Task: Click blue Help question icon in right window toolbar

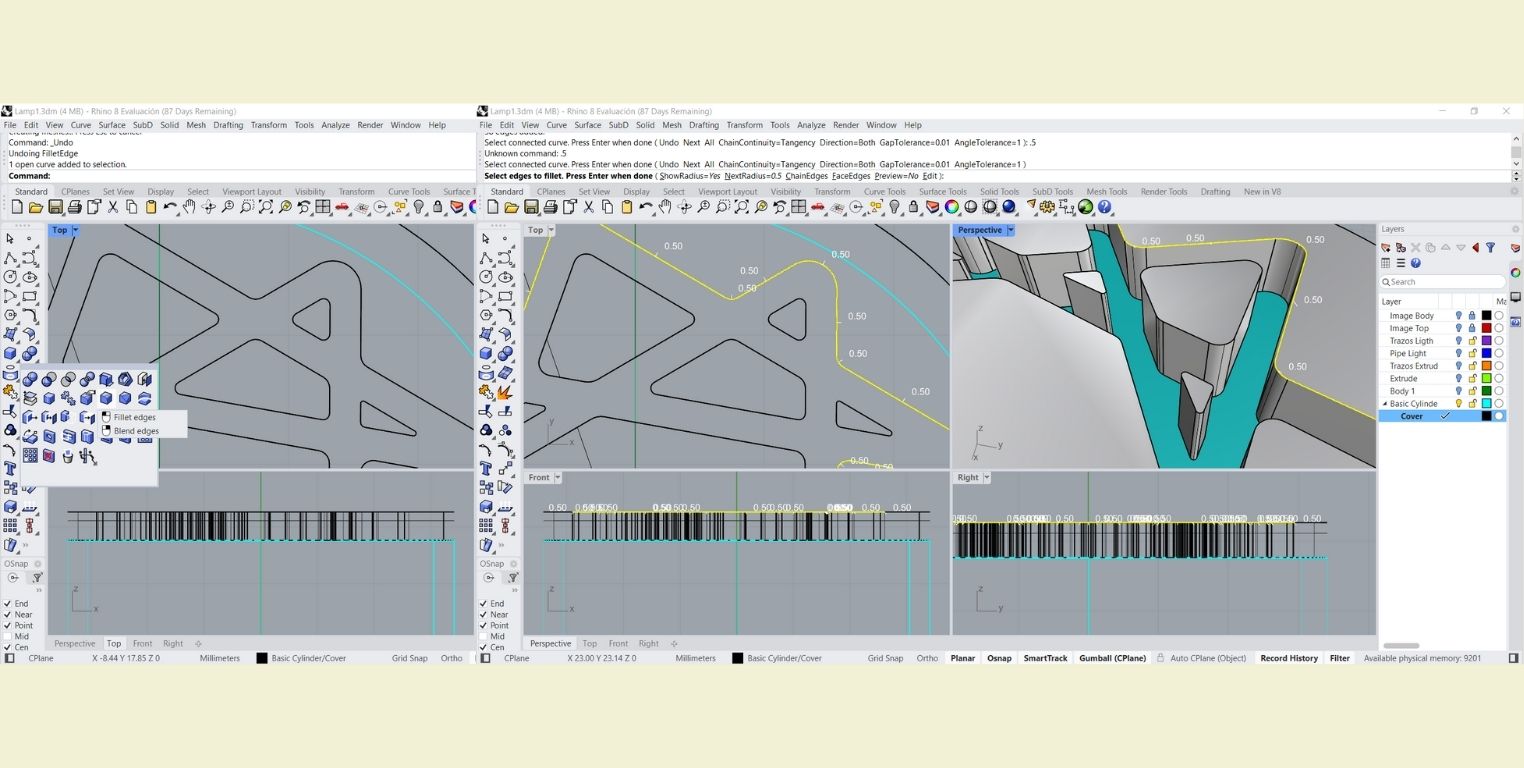Action: [x=1104, y=207]
